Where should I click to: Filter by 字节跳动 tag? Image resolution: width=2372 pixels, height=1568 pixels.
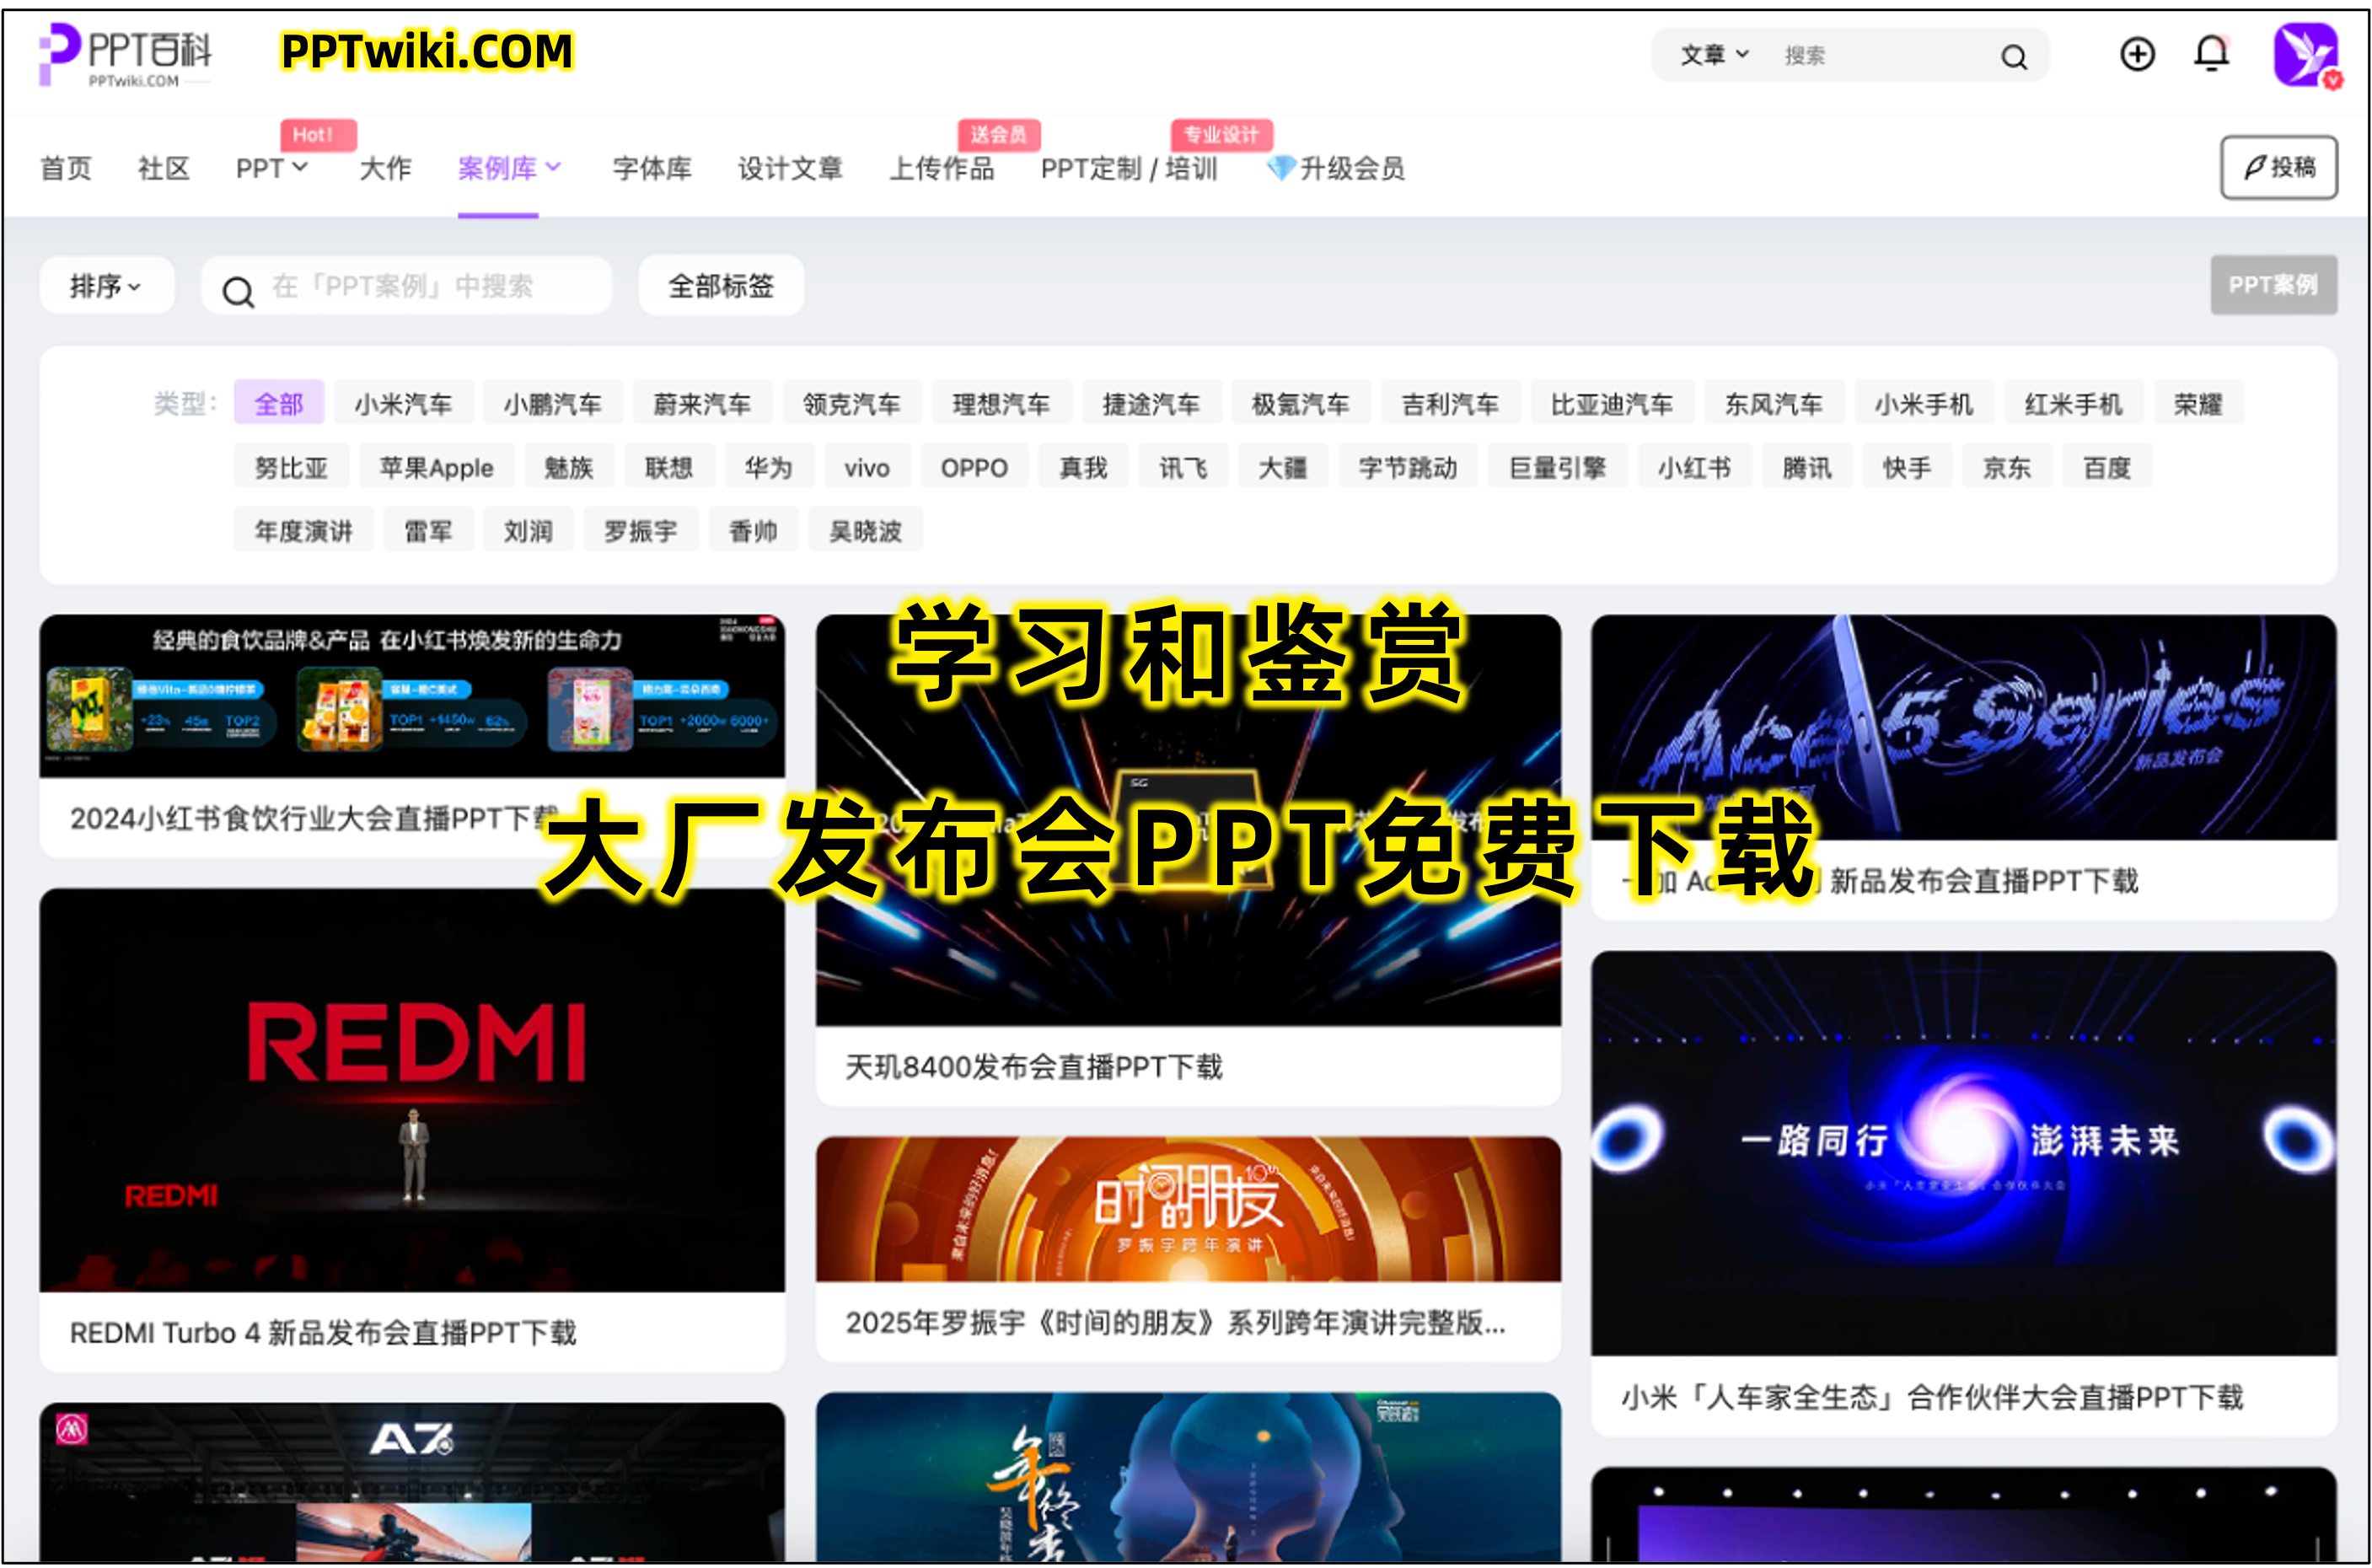1408,467
